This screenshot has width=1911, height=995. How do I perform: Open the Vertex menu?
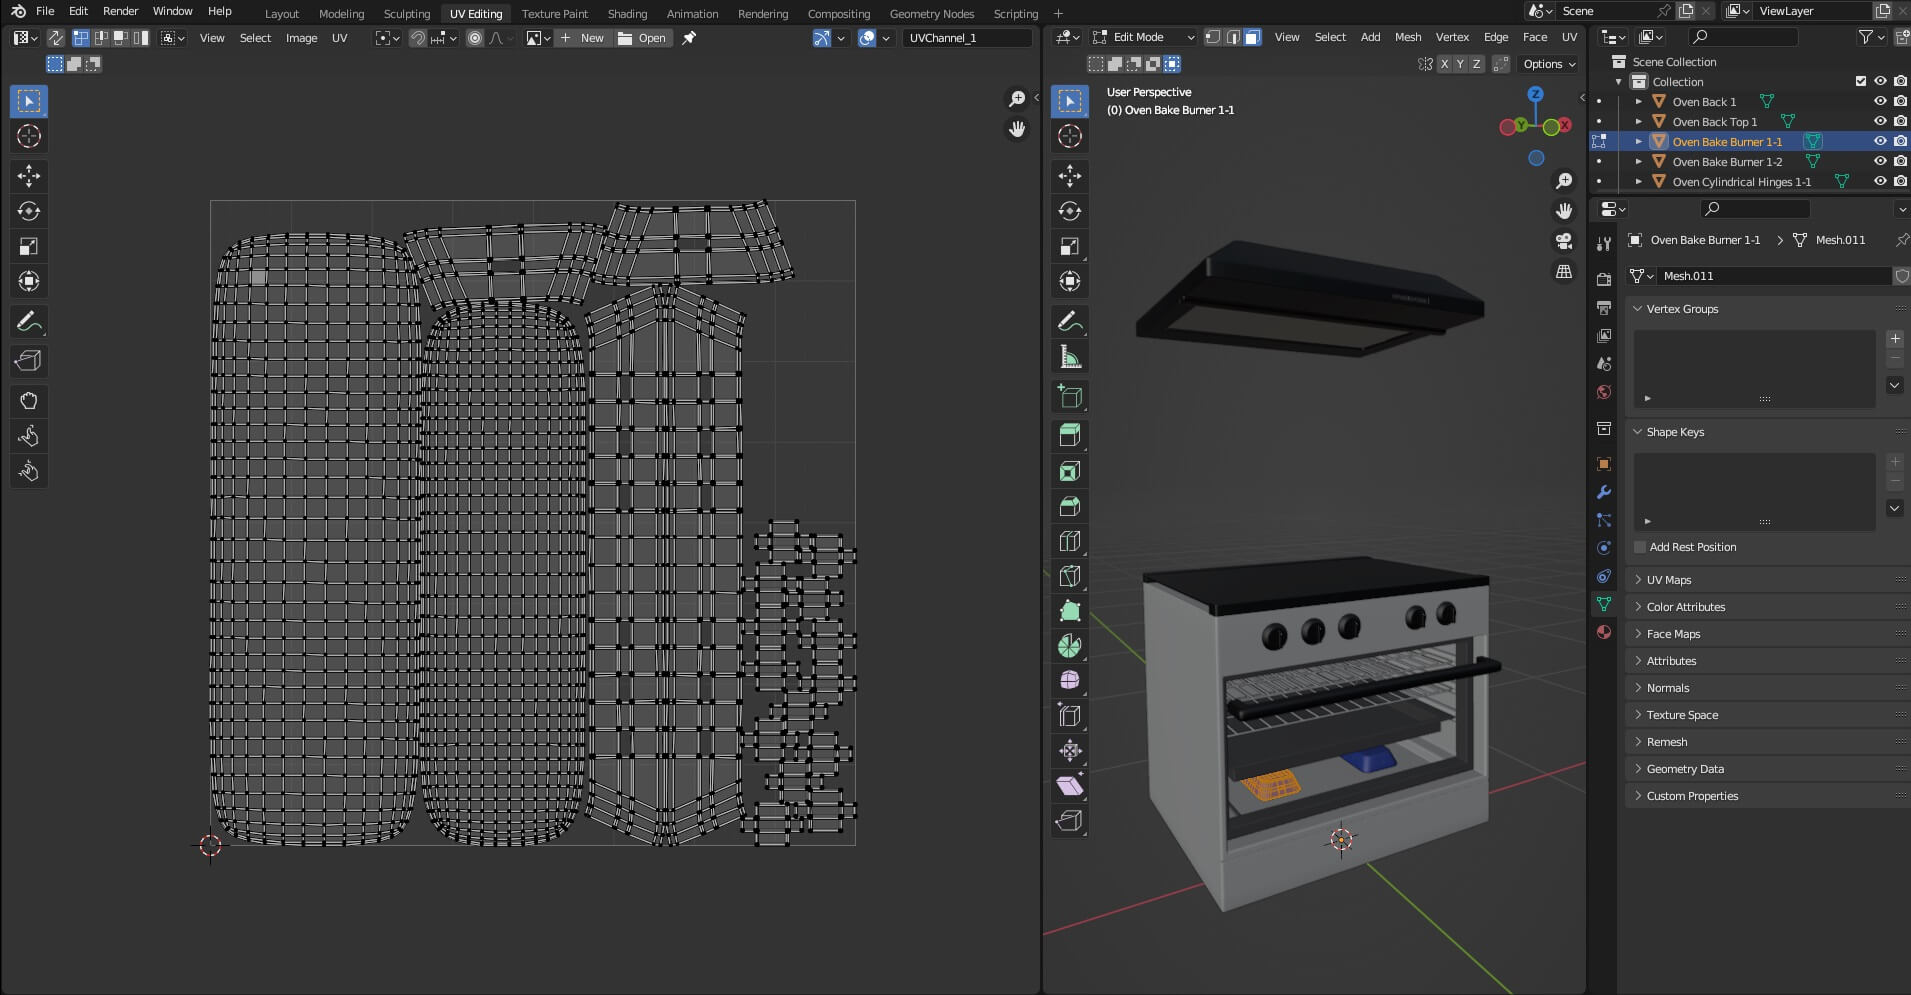pyautogui.click(x=1452, y=37)
